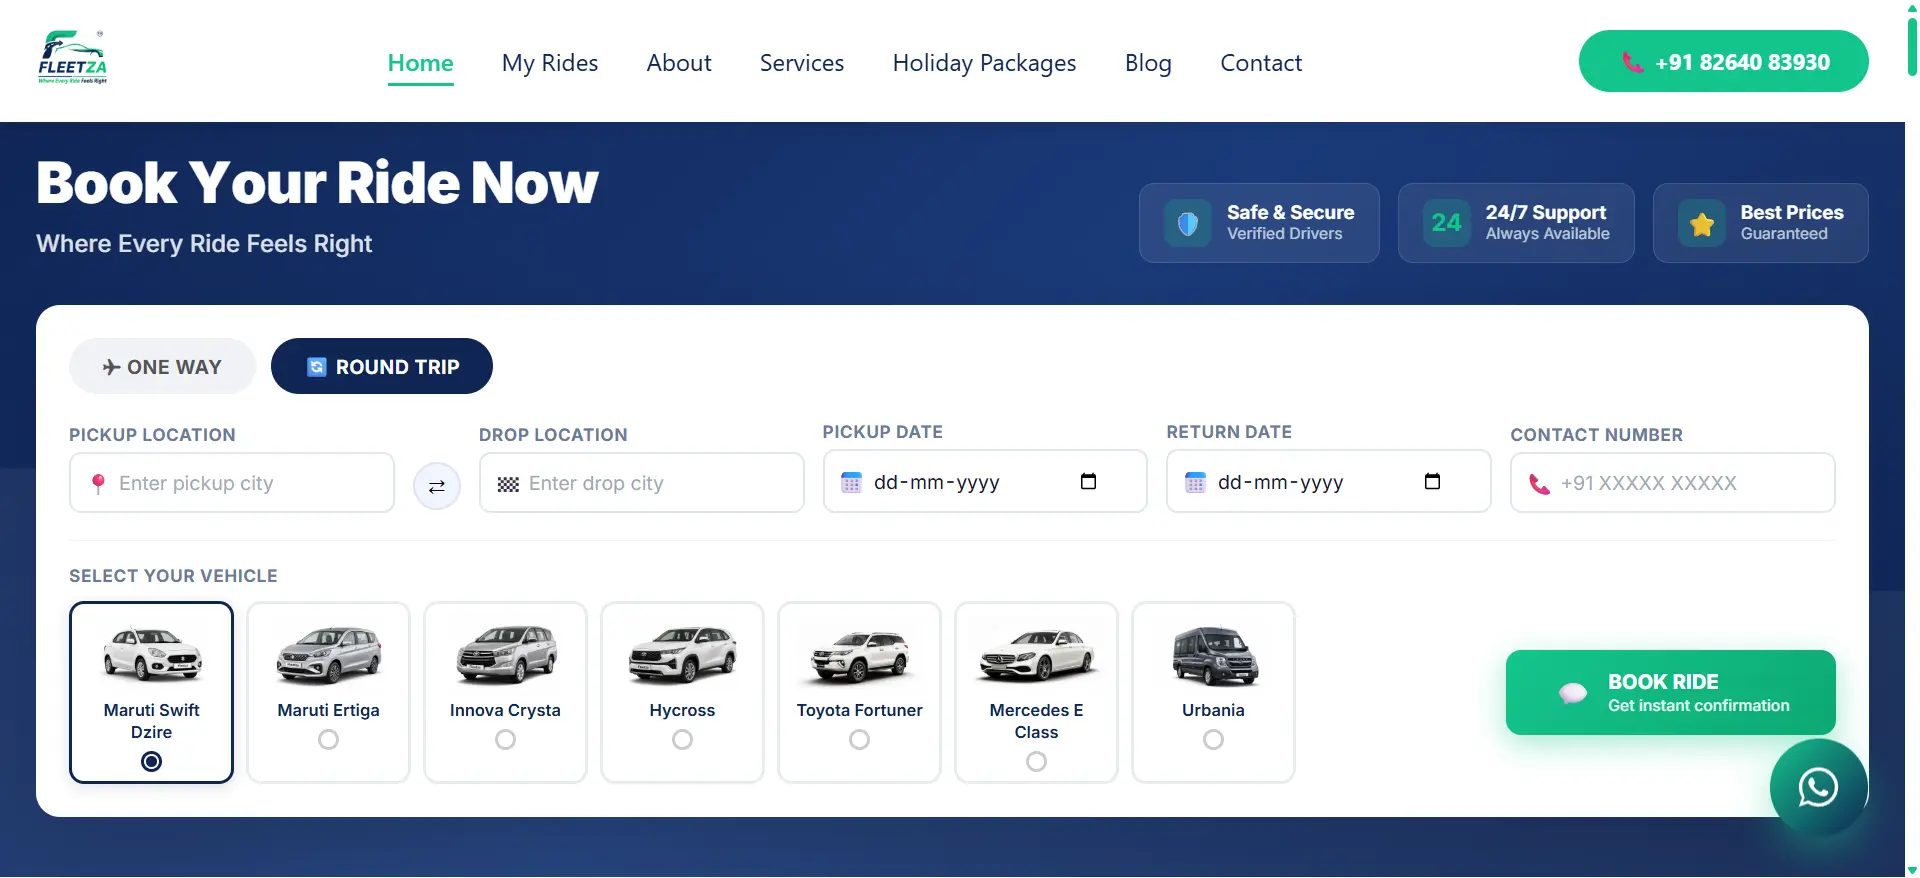
Task: Go to My Rides page
Action: (x=550, y=63)
